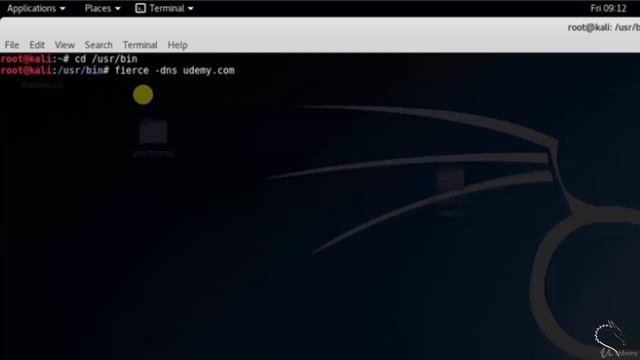
Task: Open the clock showing Fri 09:12
Action: pyautogui.click(x=608, y=8)
